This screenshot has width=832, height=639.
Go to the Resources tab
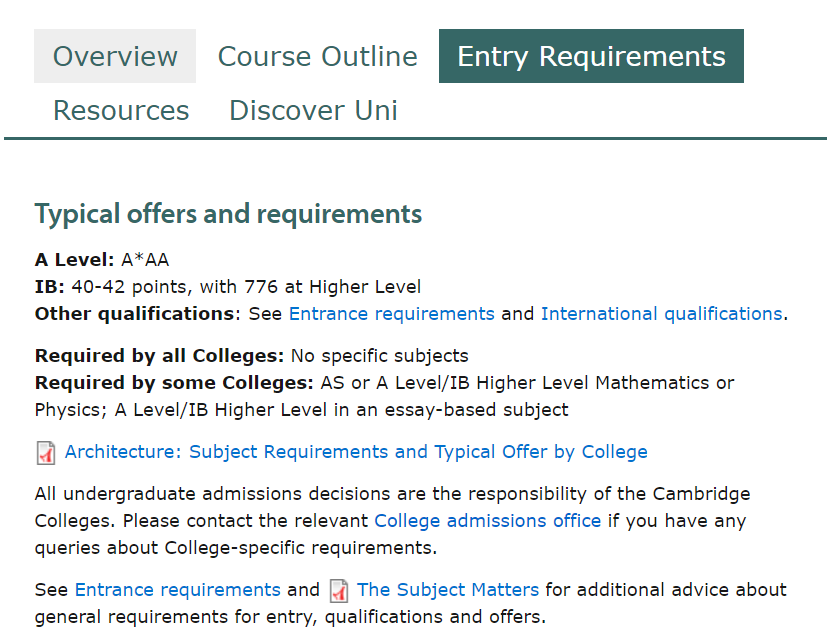[121, 110]
